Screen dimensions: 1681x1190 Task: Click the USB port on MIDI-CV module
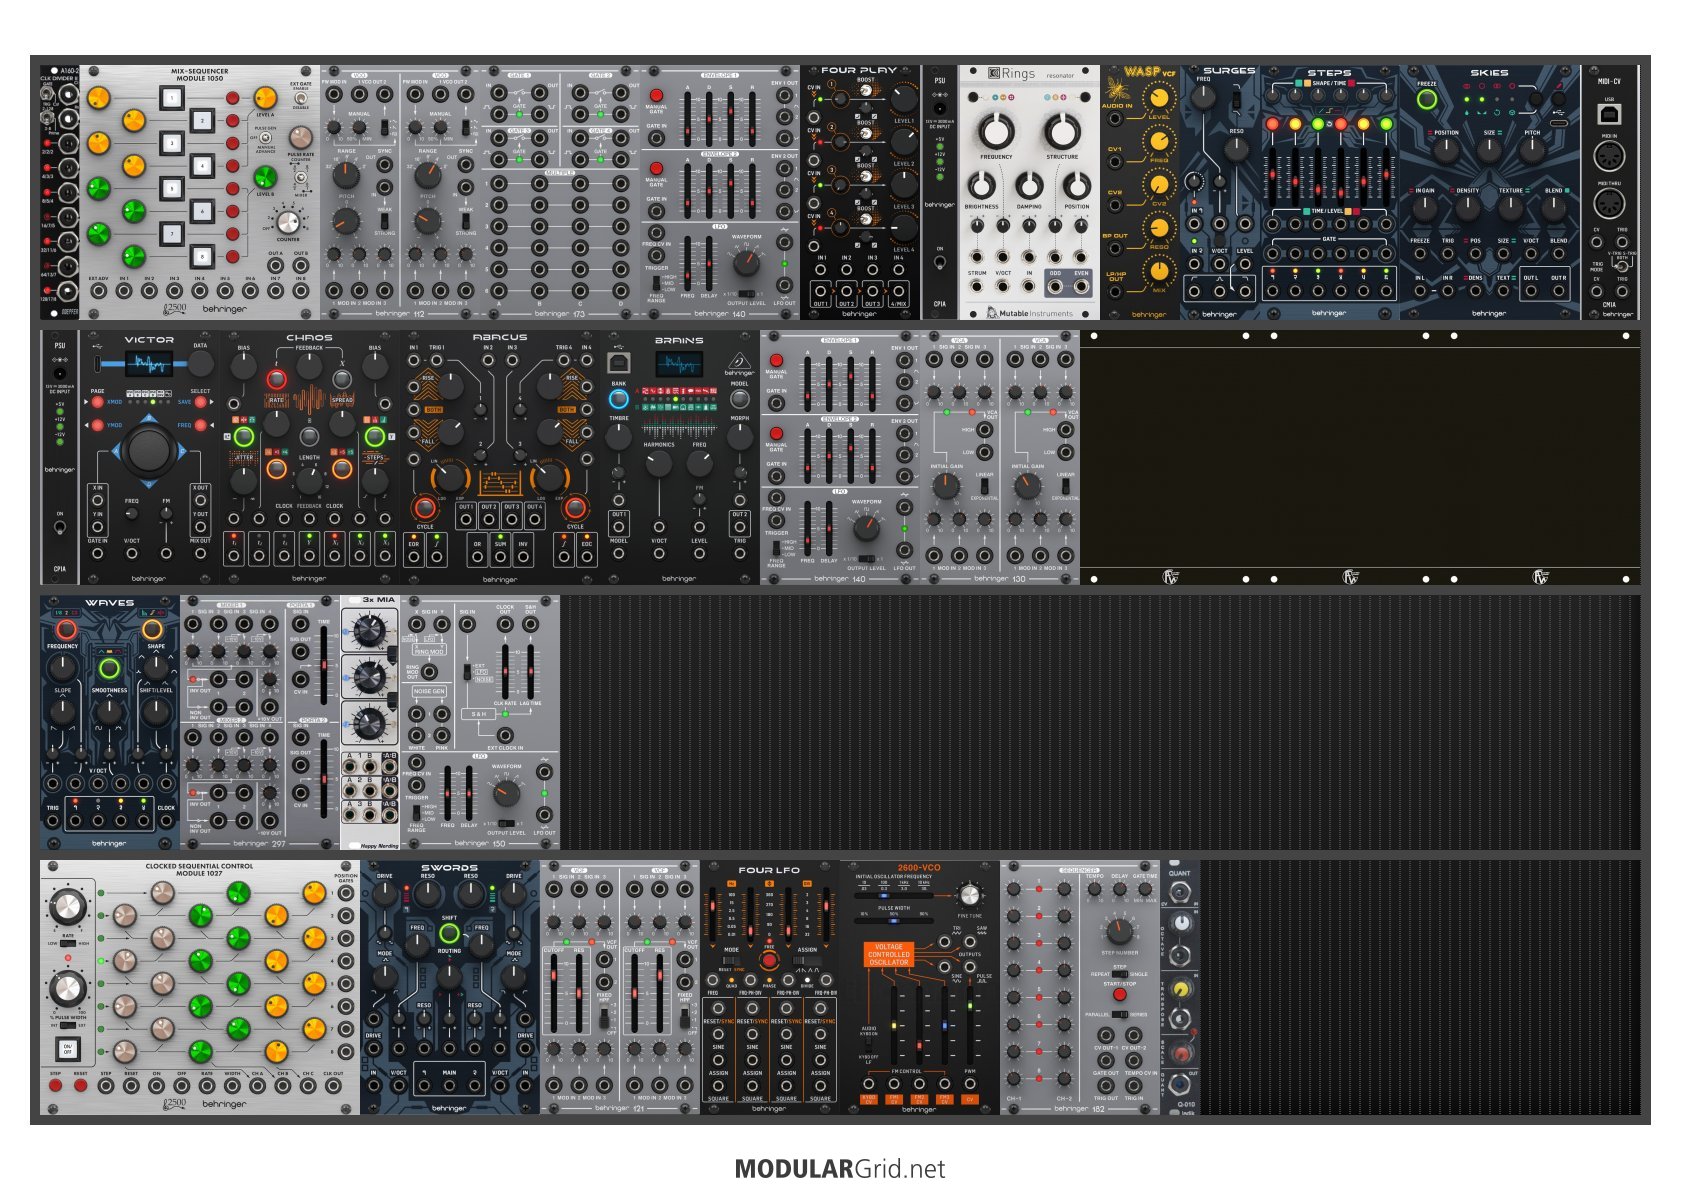click(x=1609, y=113)
